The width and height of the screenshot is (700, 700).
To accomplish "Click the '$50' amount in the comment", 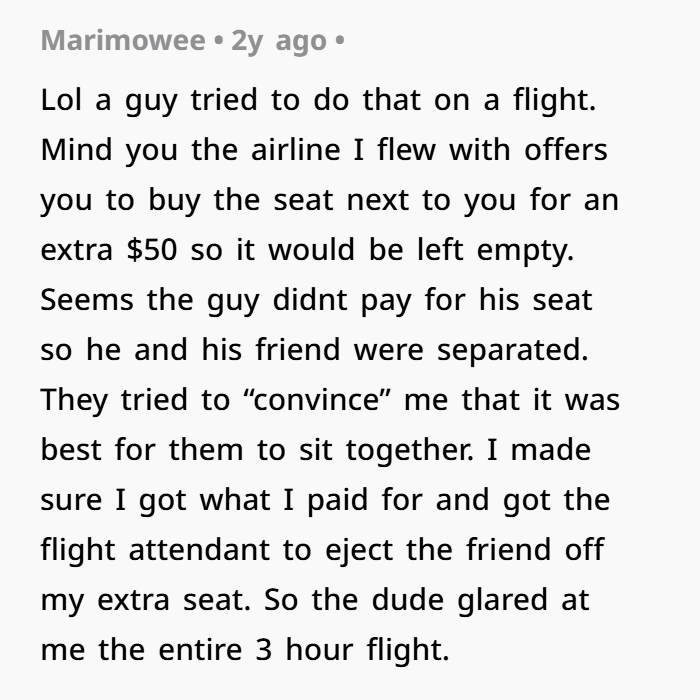I will click(152, 250).
